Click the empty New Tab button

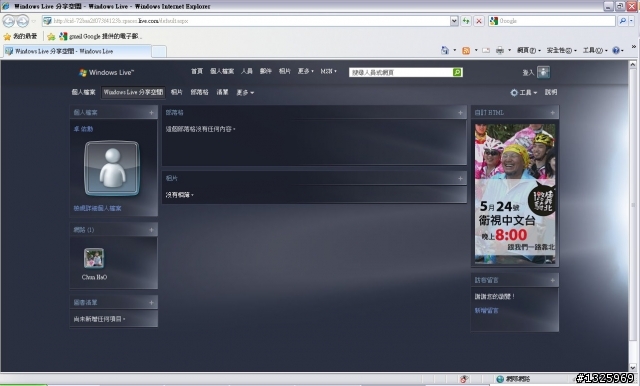tap(159, 52)
